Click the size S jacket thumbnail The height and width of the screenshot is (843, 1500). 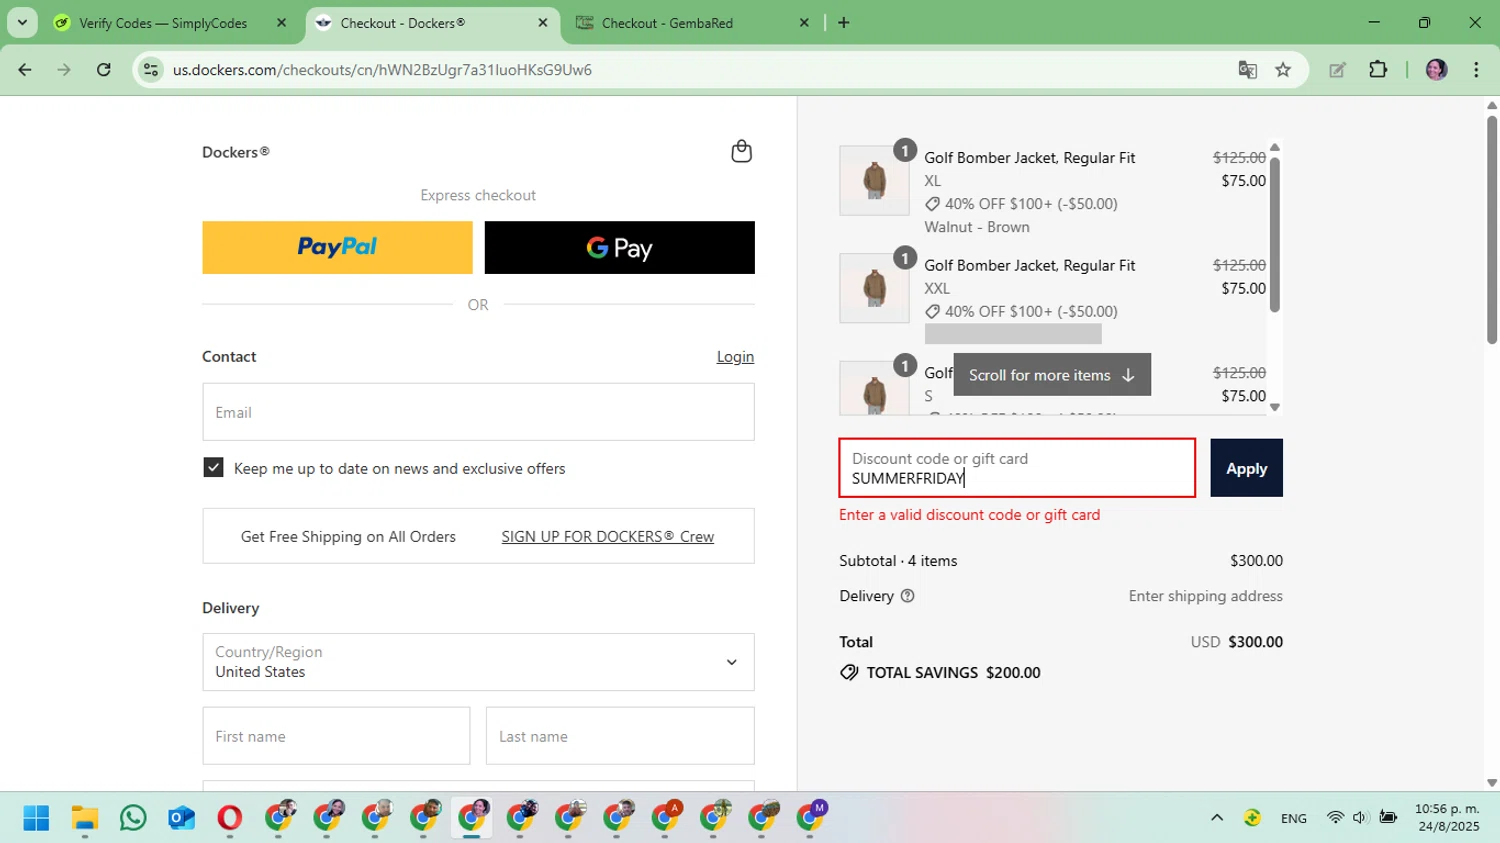point(874,388)
